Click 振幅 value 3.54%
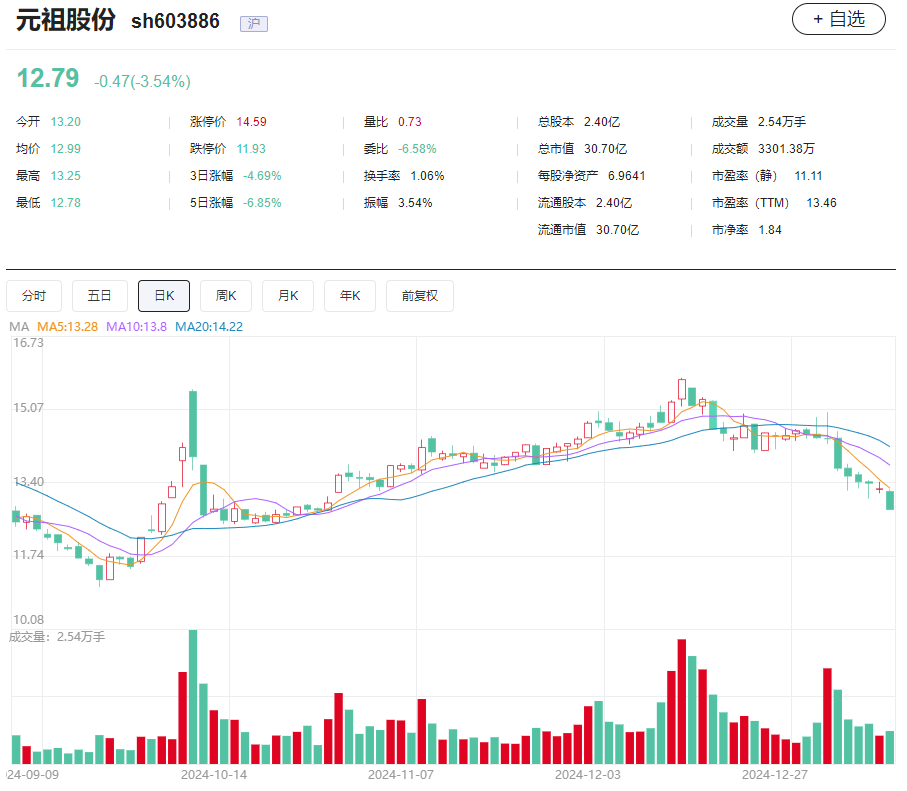Screen dimensions: 907x791 pyautogui.click(x=415, y=203)
